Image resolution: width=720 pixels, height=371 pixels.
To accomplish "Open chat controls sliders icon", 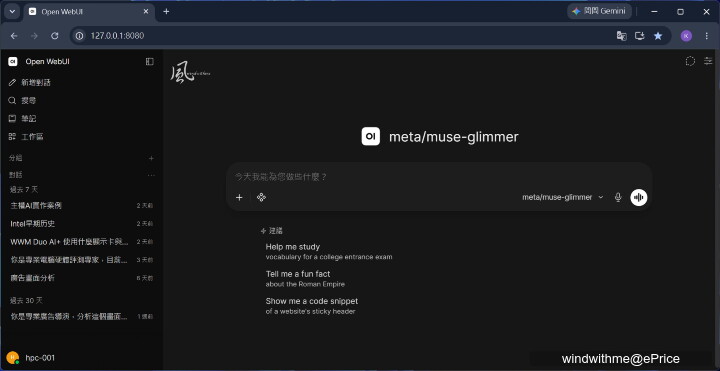I will click(708, 61).
